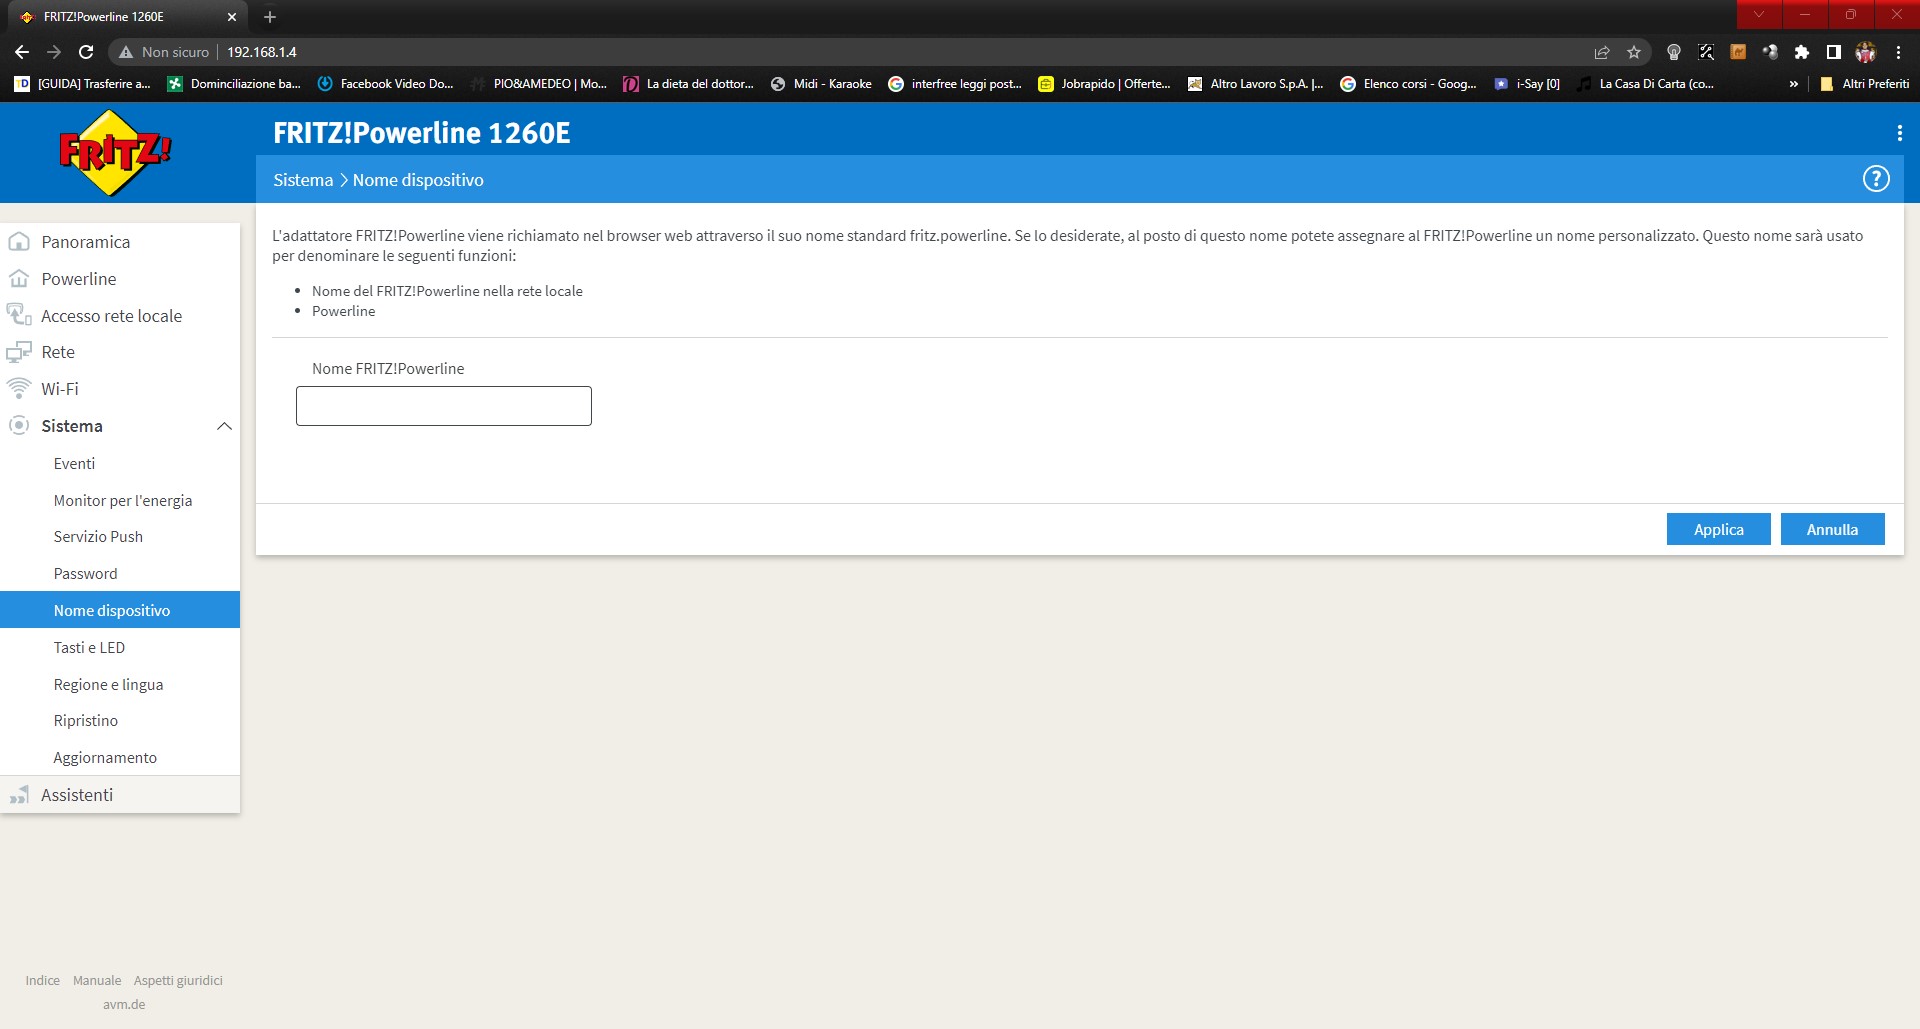Select Servizio Push

(x=98, y=537)
